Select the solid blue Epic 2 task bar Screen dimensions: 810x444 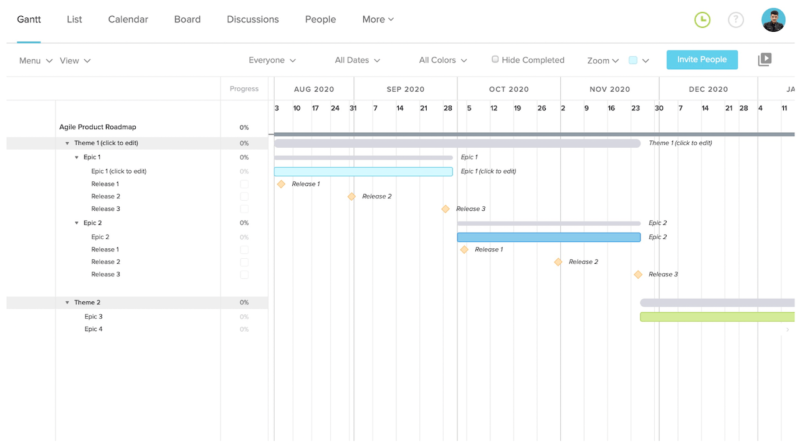[548, 237]
